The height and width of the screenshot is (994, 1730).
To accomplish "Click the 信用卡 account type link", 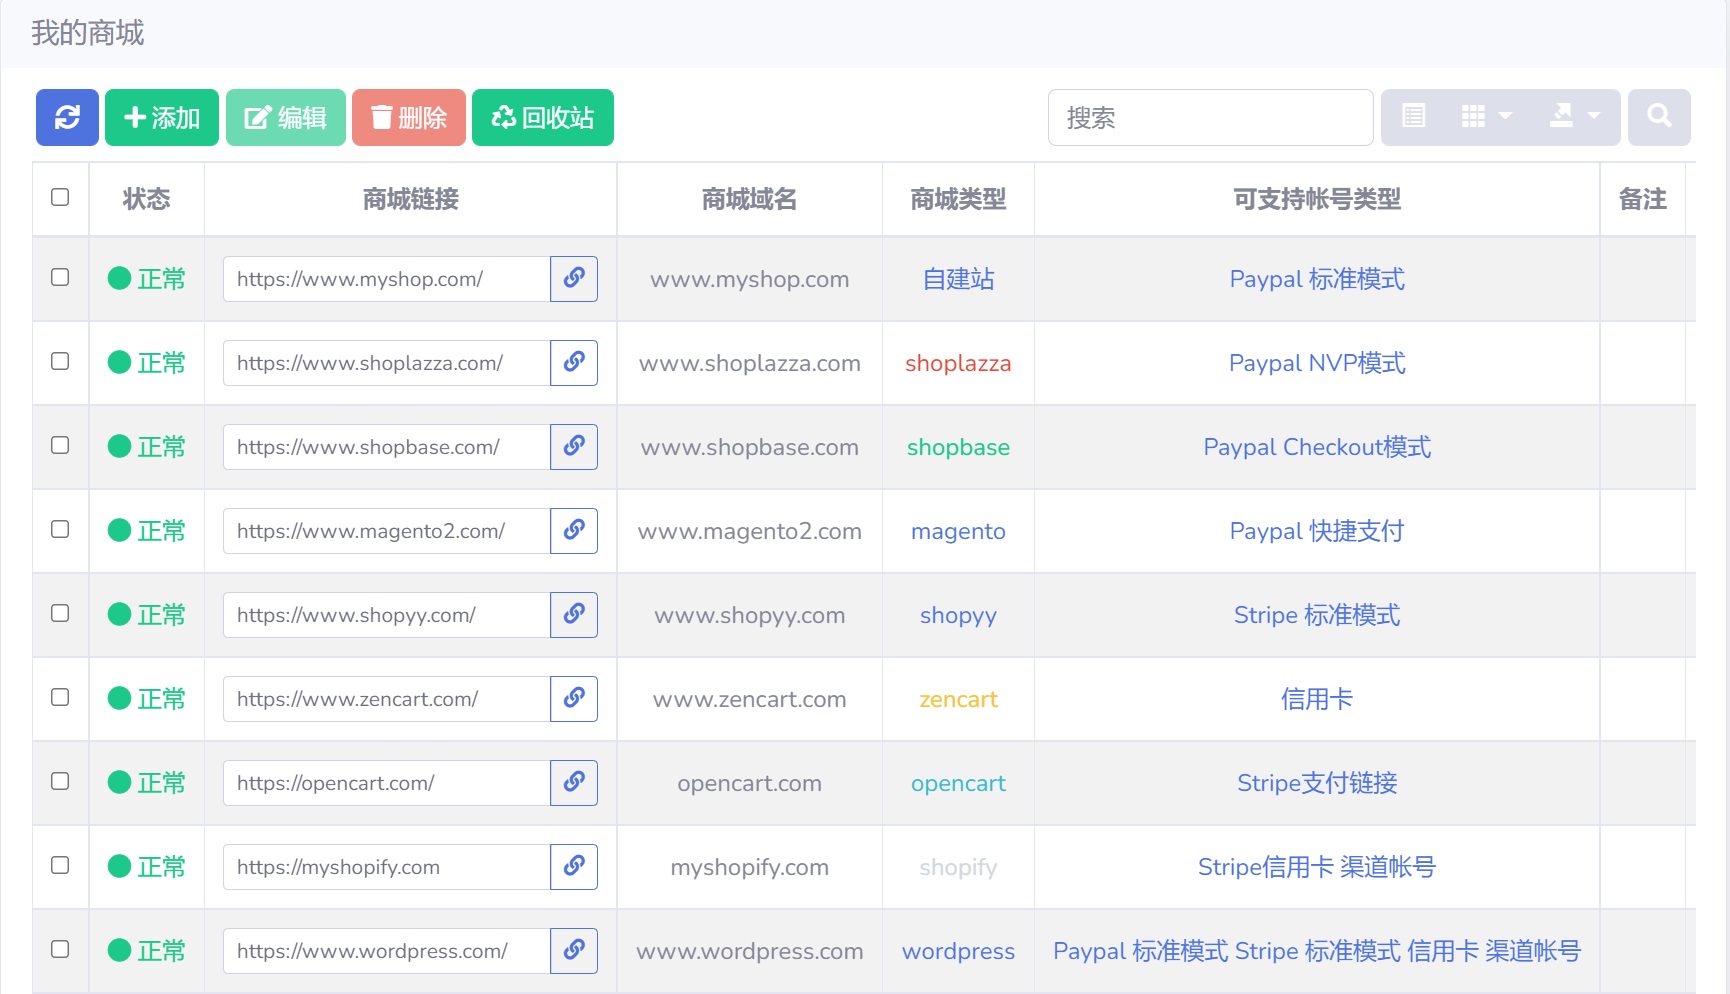I will pos(1317,699).
